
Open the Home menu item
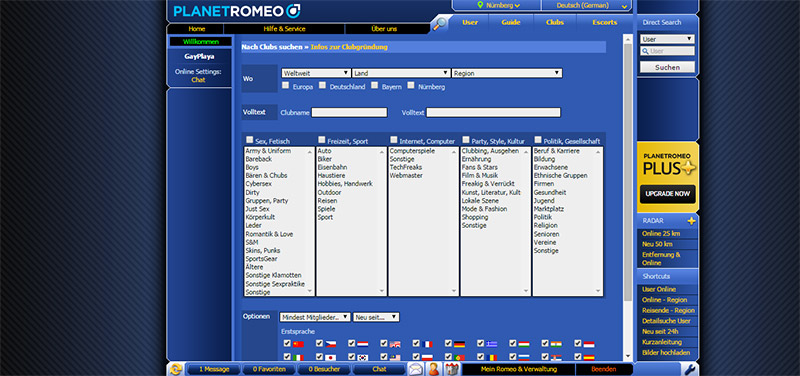196,29
